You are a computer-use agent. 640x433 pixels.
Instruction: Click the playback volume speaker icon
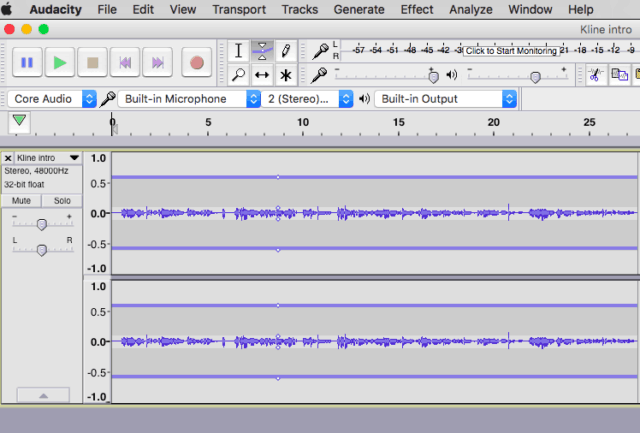(451, 75)
